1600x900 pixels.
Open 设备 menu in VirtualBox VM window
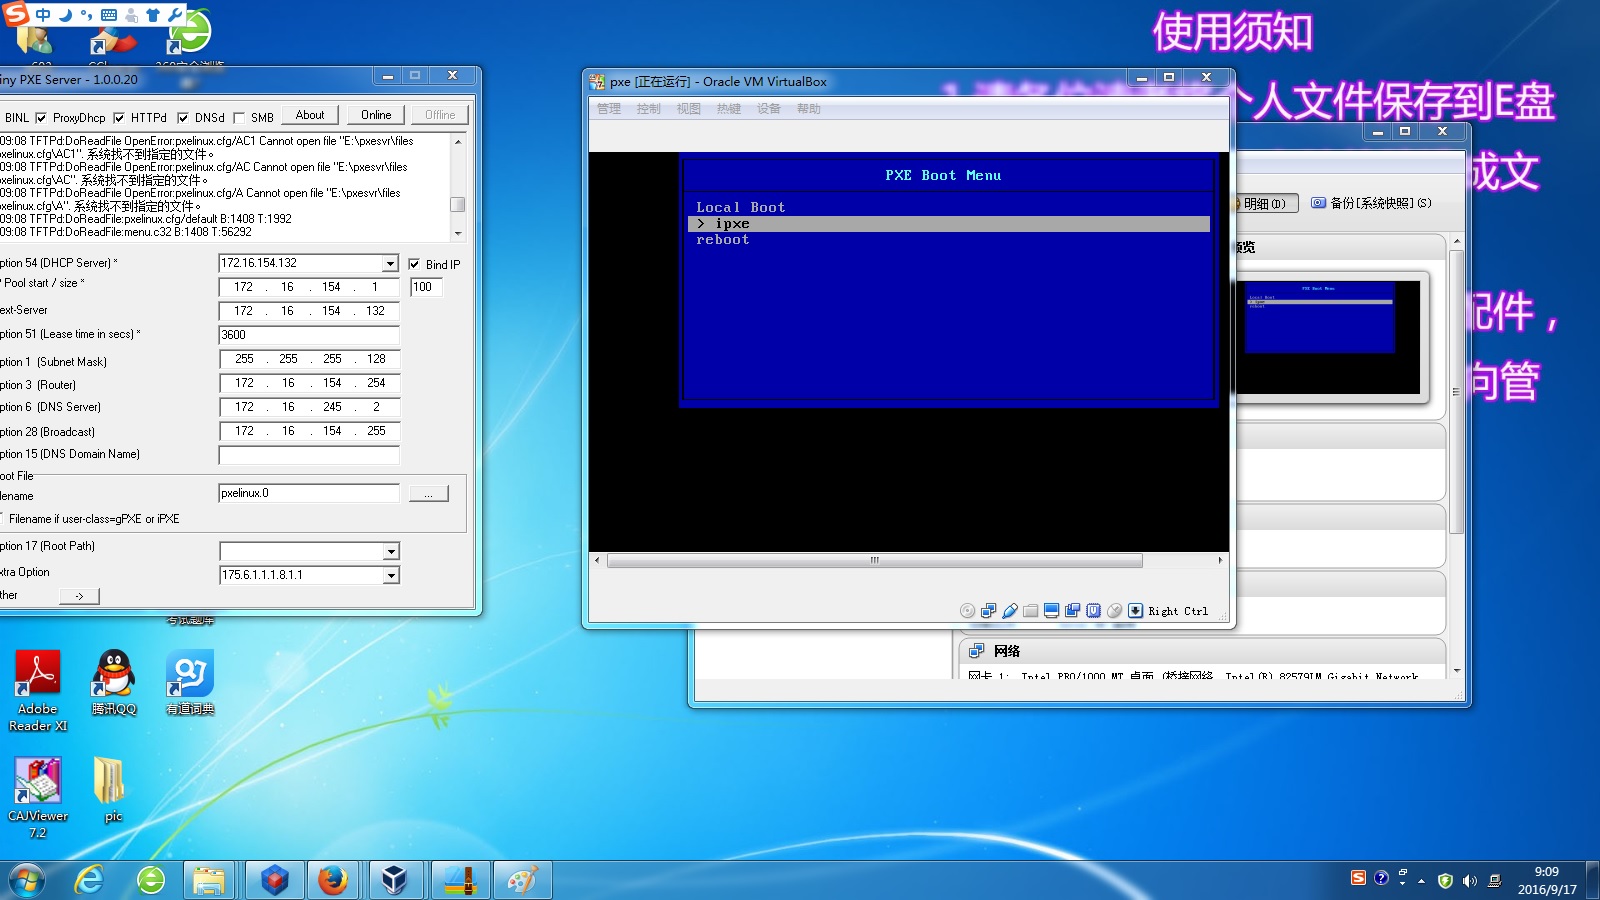[769, 109]
